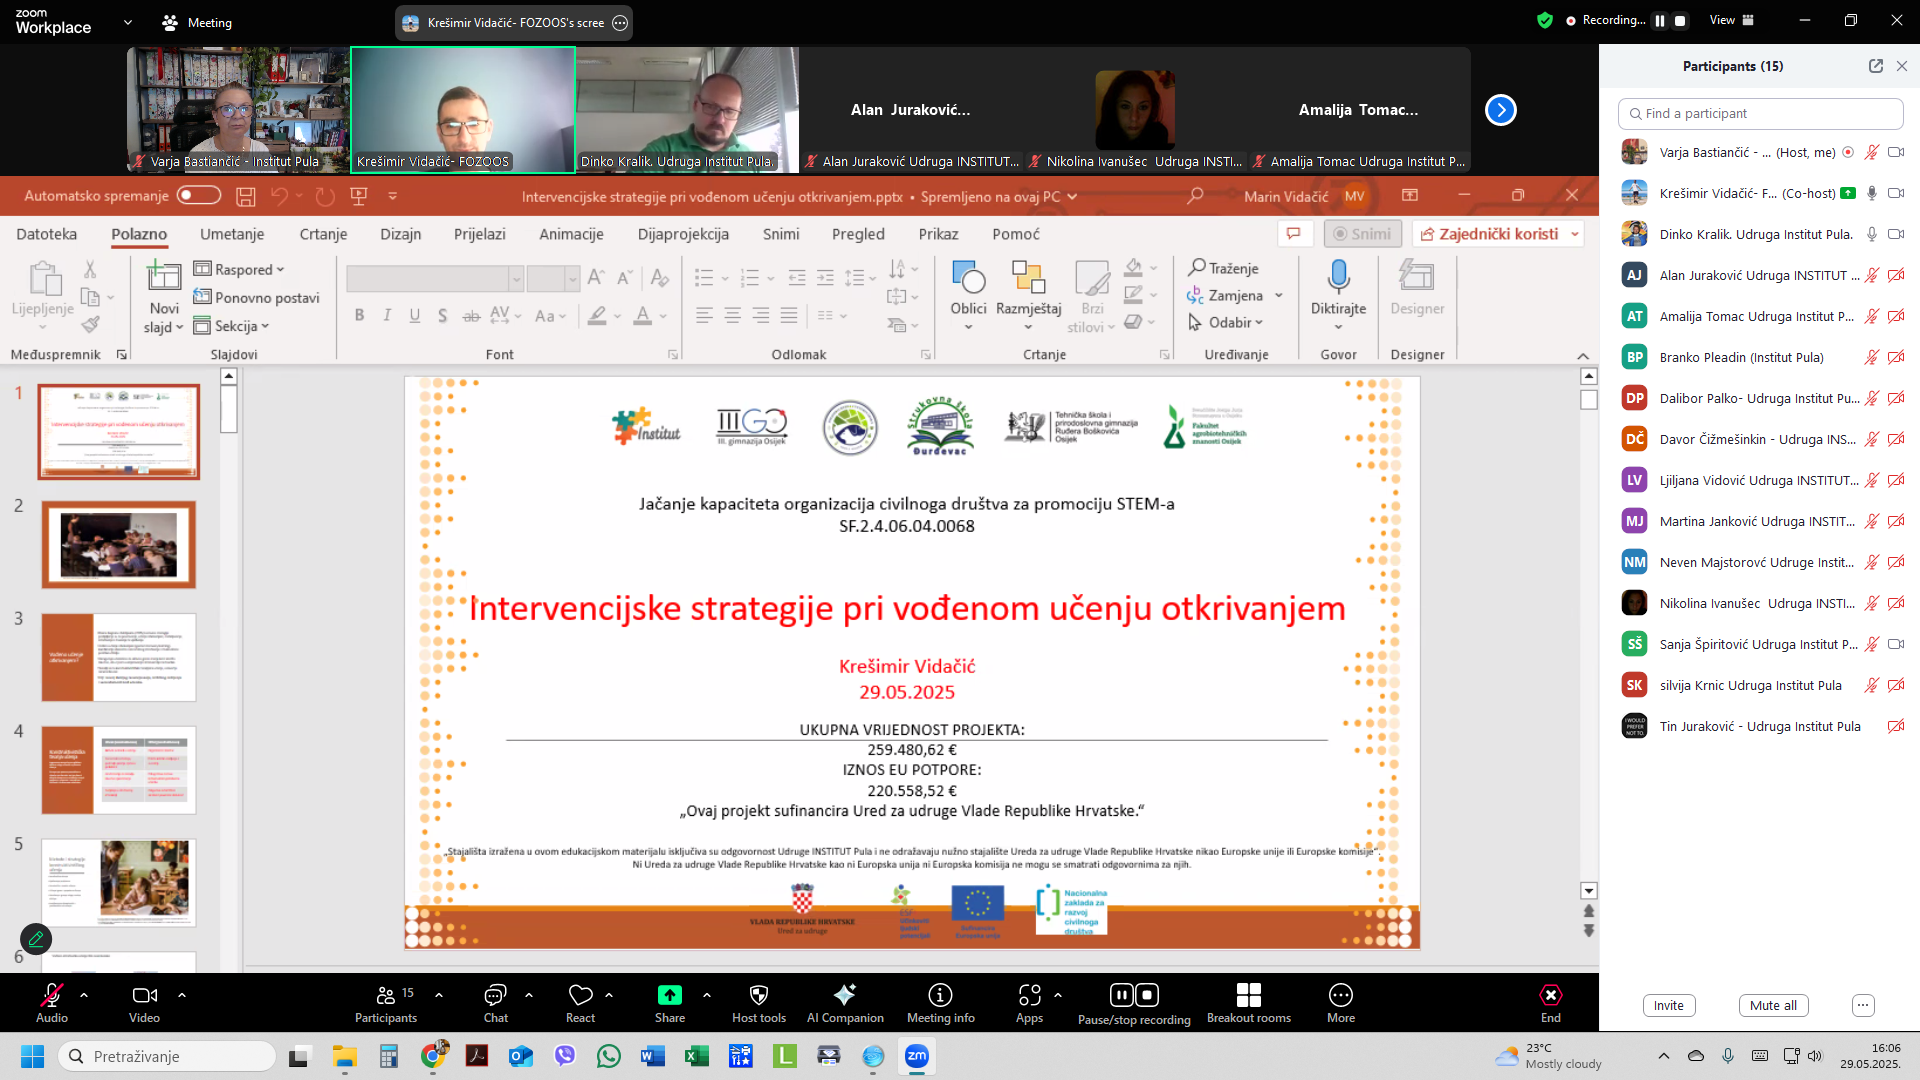The image size is (1920, 1080).
Task: Toggle mute for Alan Juraković in participants list
Action: [1872, 275]
